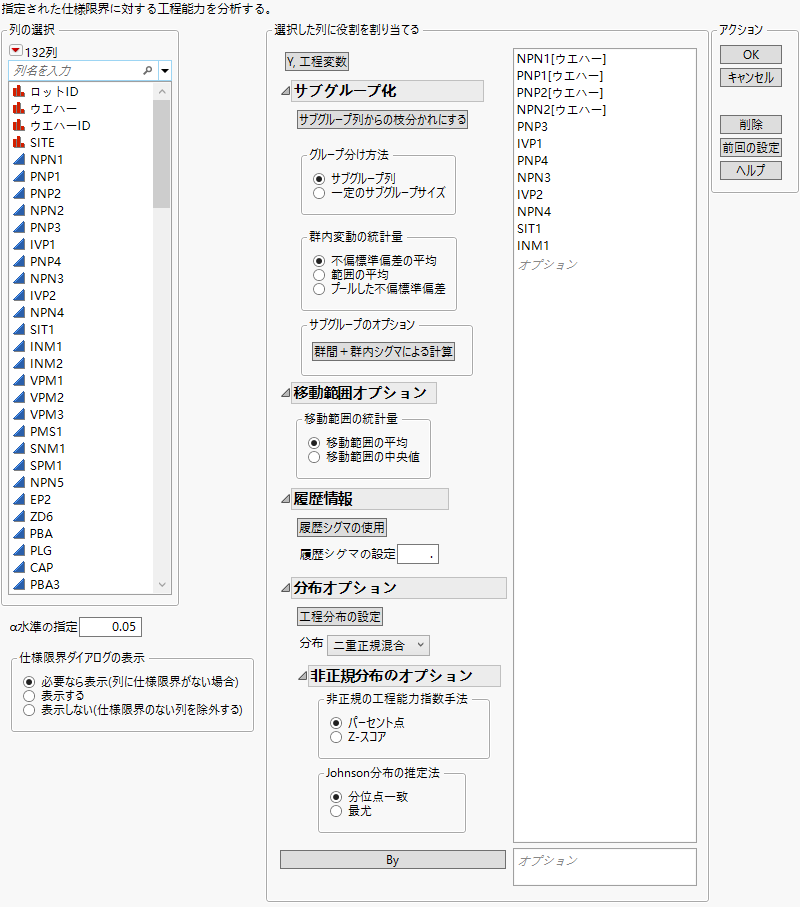
Task: Click 群間＋群内シグマによる計算 button
Action: [x=383, y=351]
